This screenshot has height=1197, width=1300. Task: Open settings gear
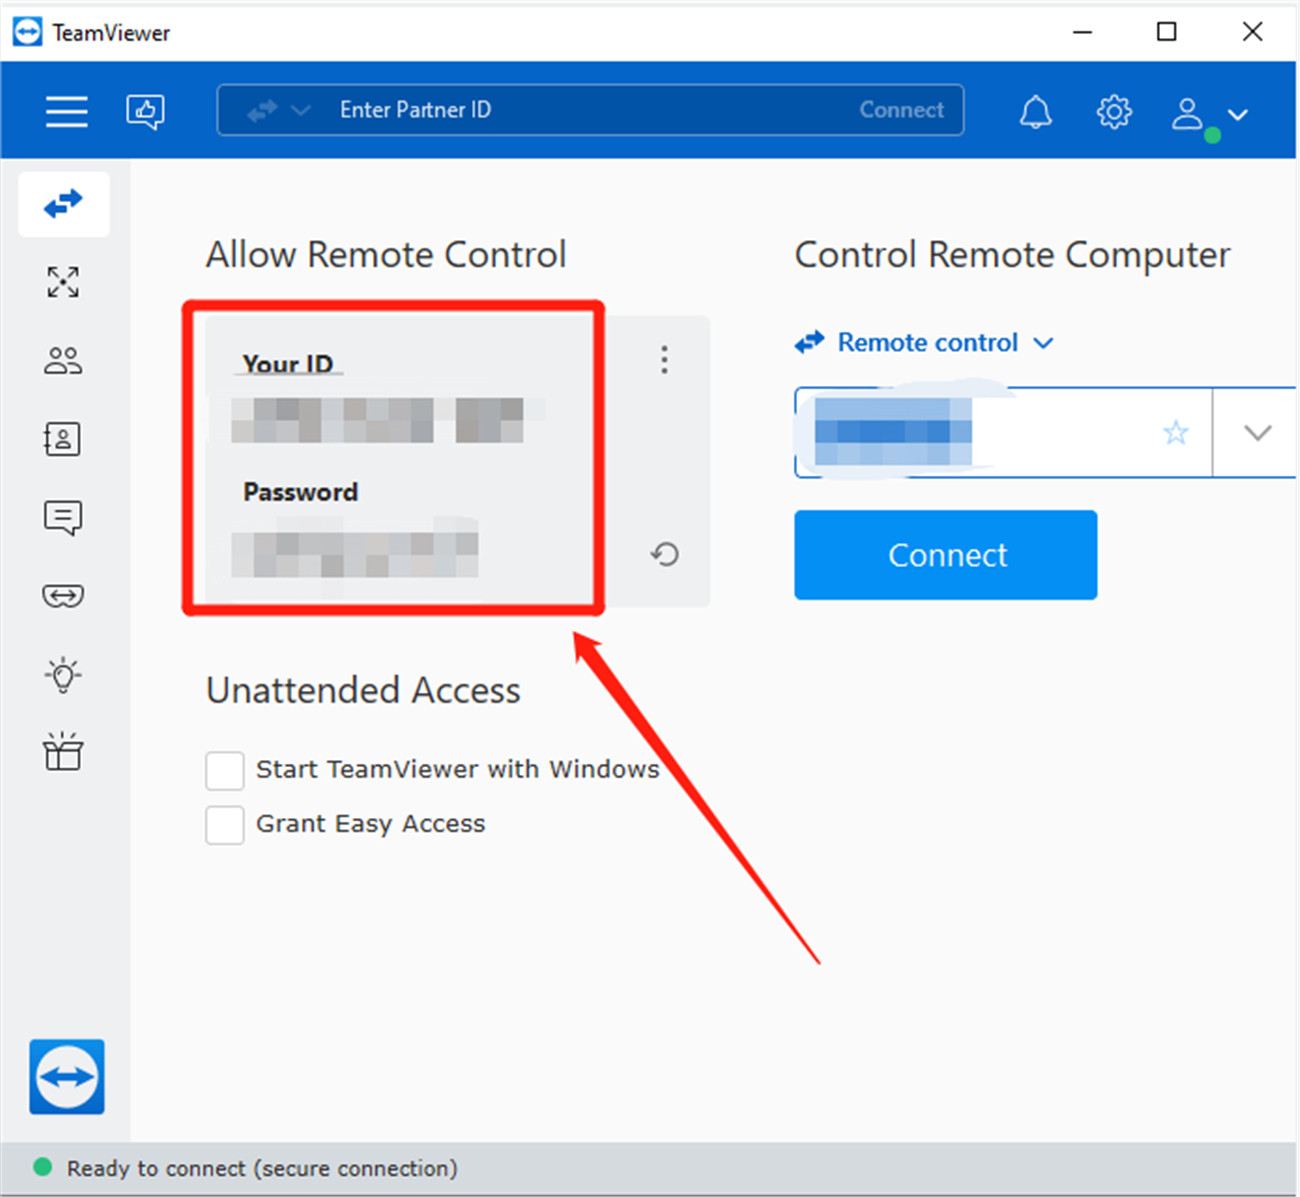point(1114,112)
